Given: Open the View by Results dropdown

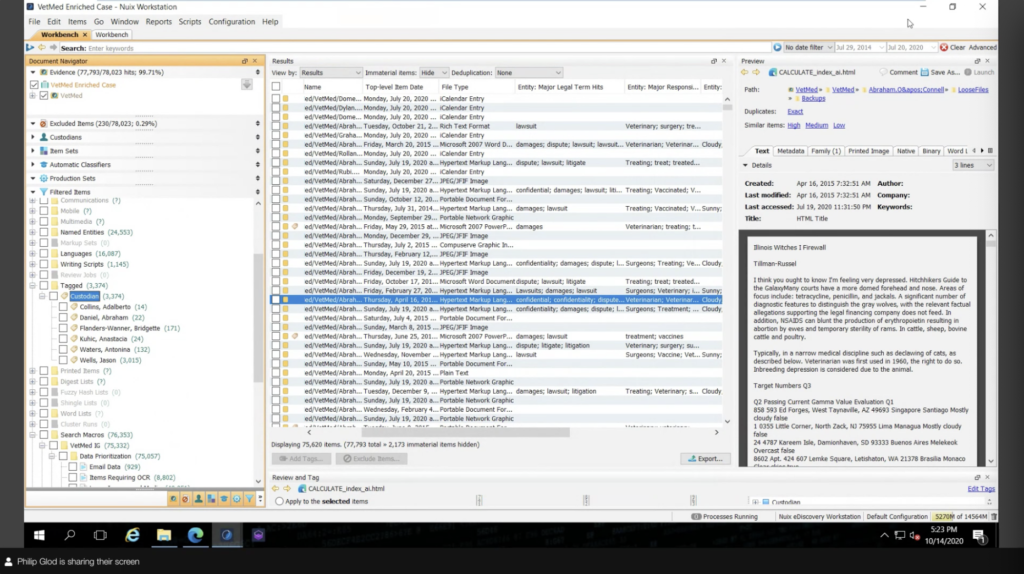Looking at the screenshot, I should (330, 72).
